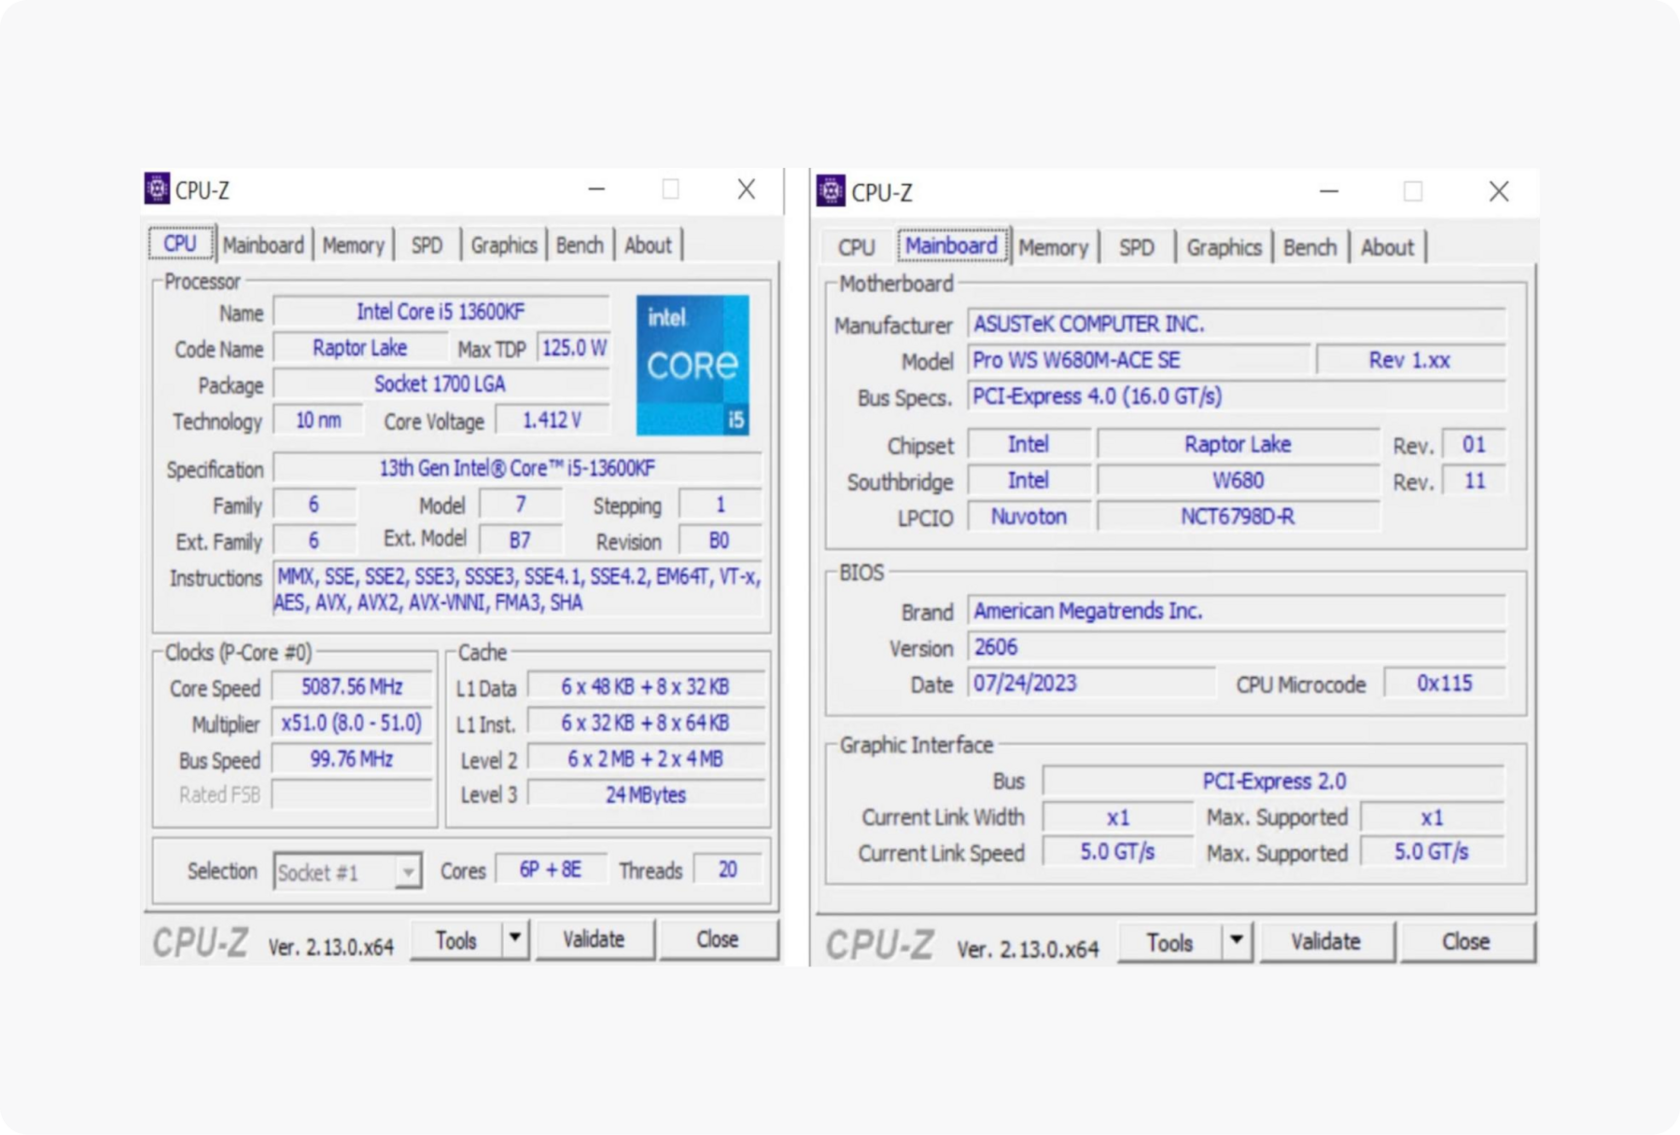The height and width of the screenshot is (1135, 1680).
Task: Open the Socket #1 selection dropdown
Action: coord(347,872)
